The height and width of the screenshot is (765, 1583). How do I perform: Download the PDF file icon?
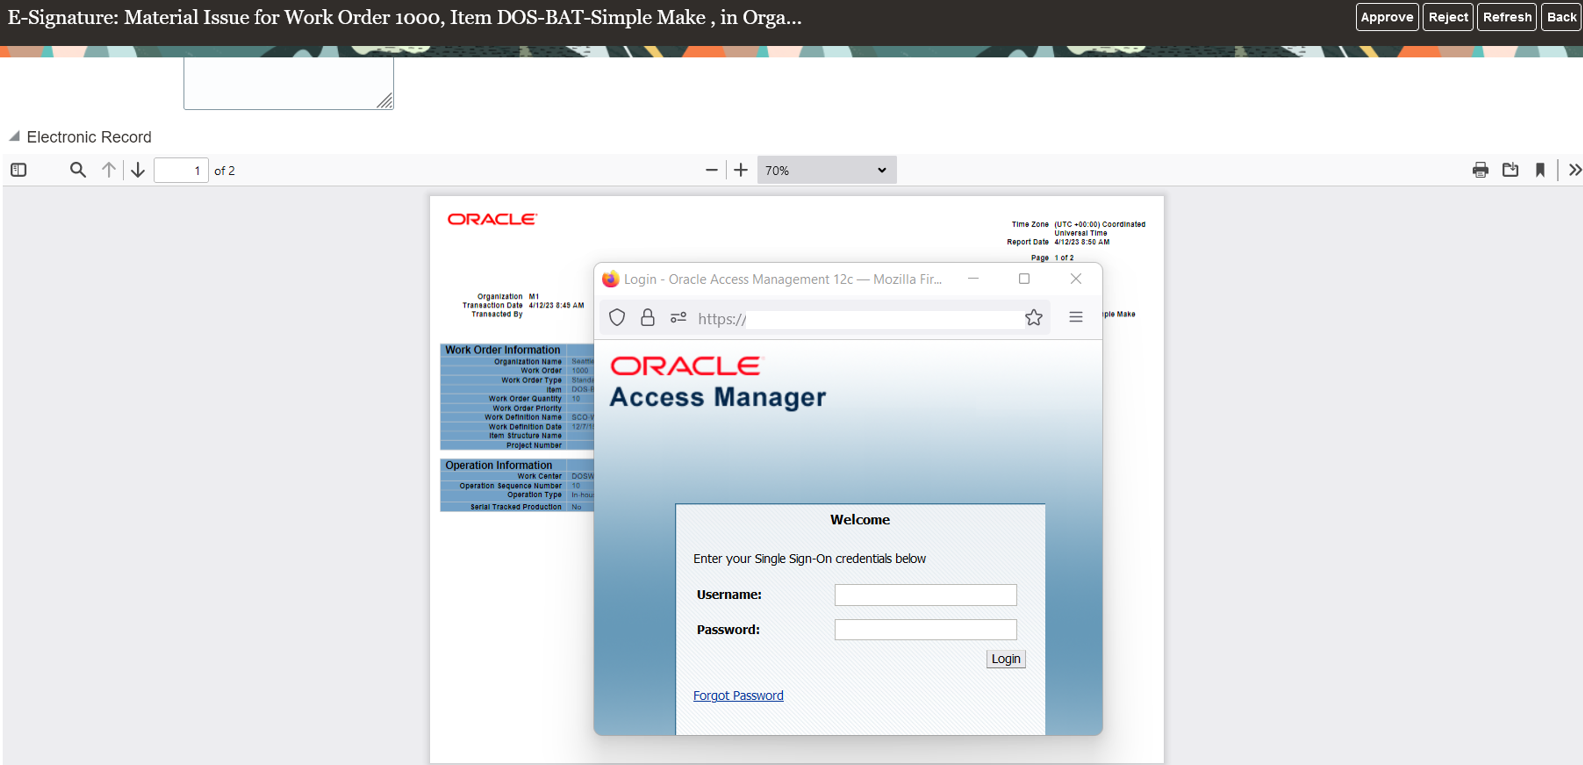pyautogui.click(x=1510, y=170)
